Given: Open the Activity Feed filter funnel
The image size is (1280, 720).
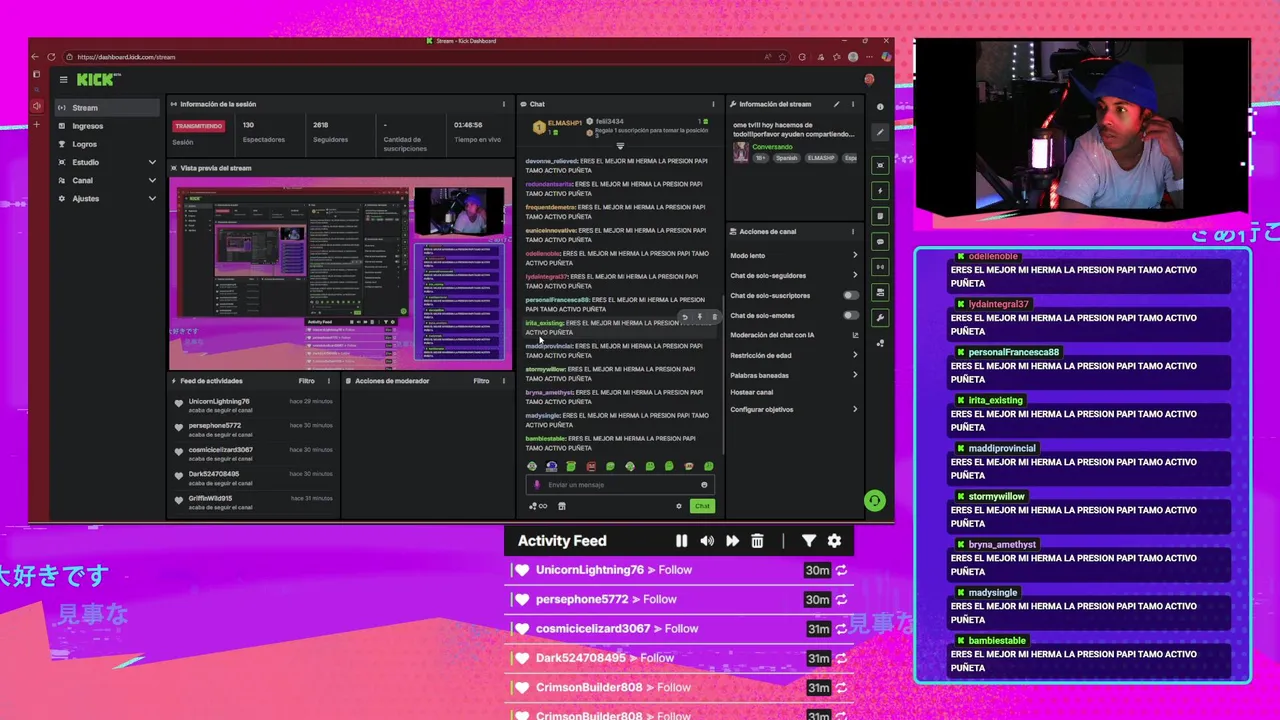Looking at the screenshot, I should (809, 541).
